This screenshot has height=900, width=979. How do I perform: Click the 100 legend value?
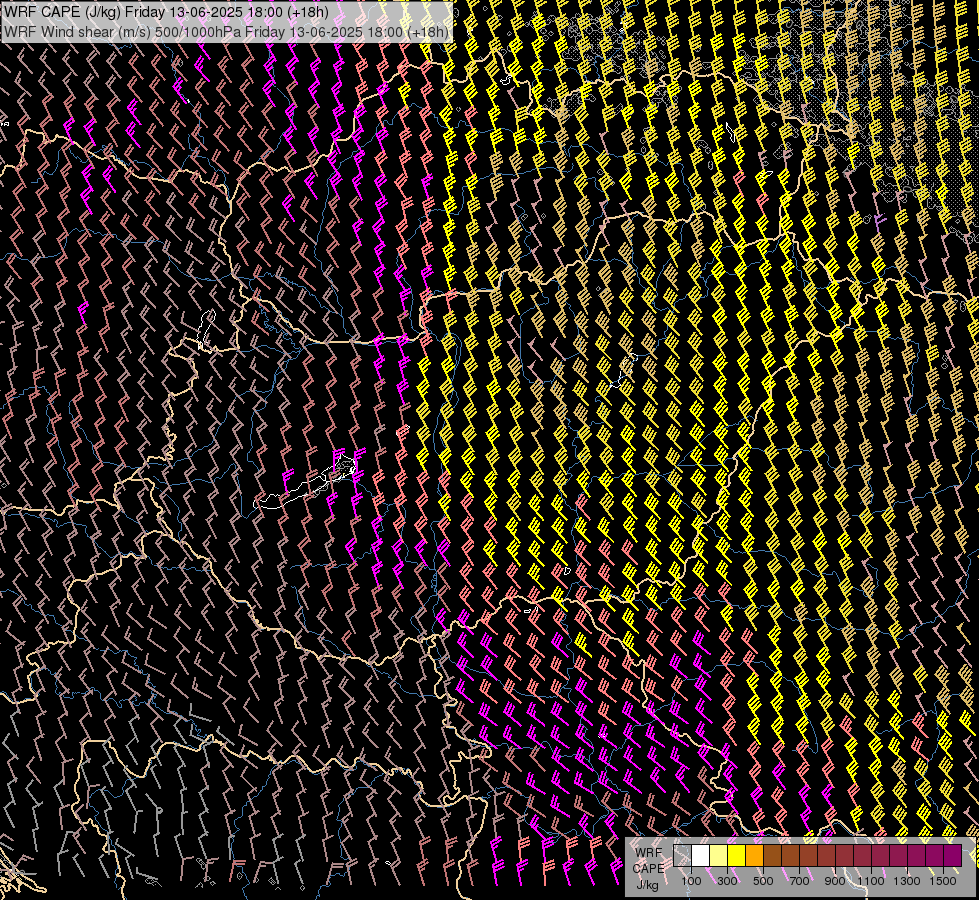(x=691, y=881)
